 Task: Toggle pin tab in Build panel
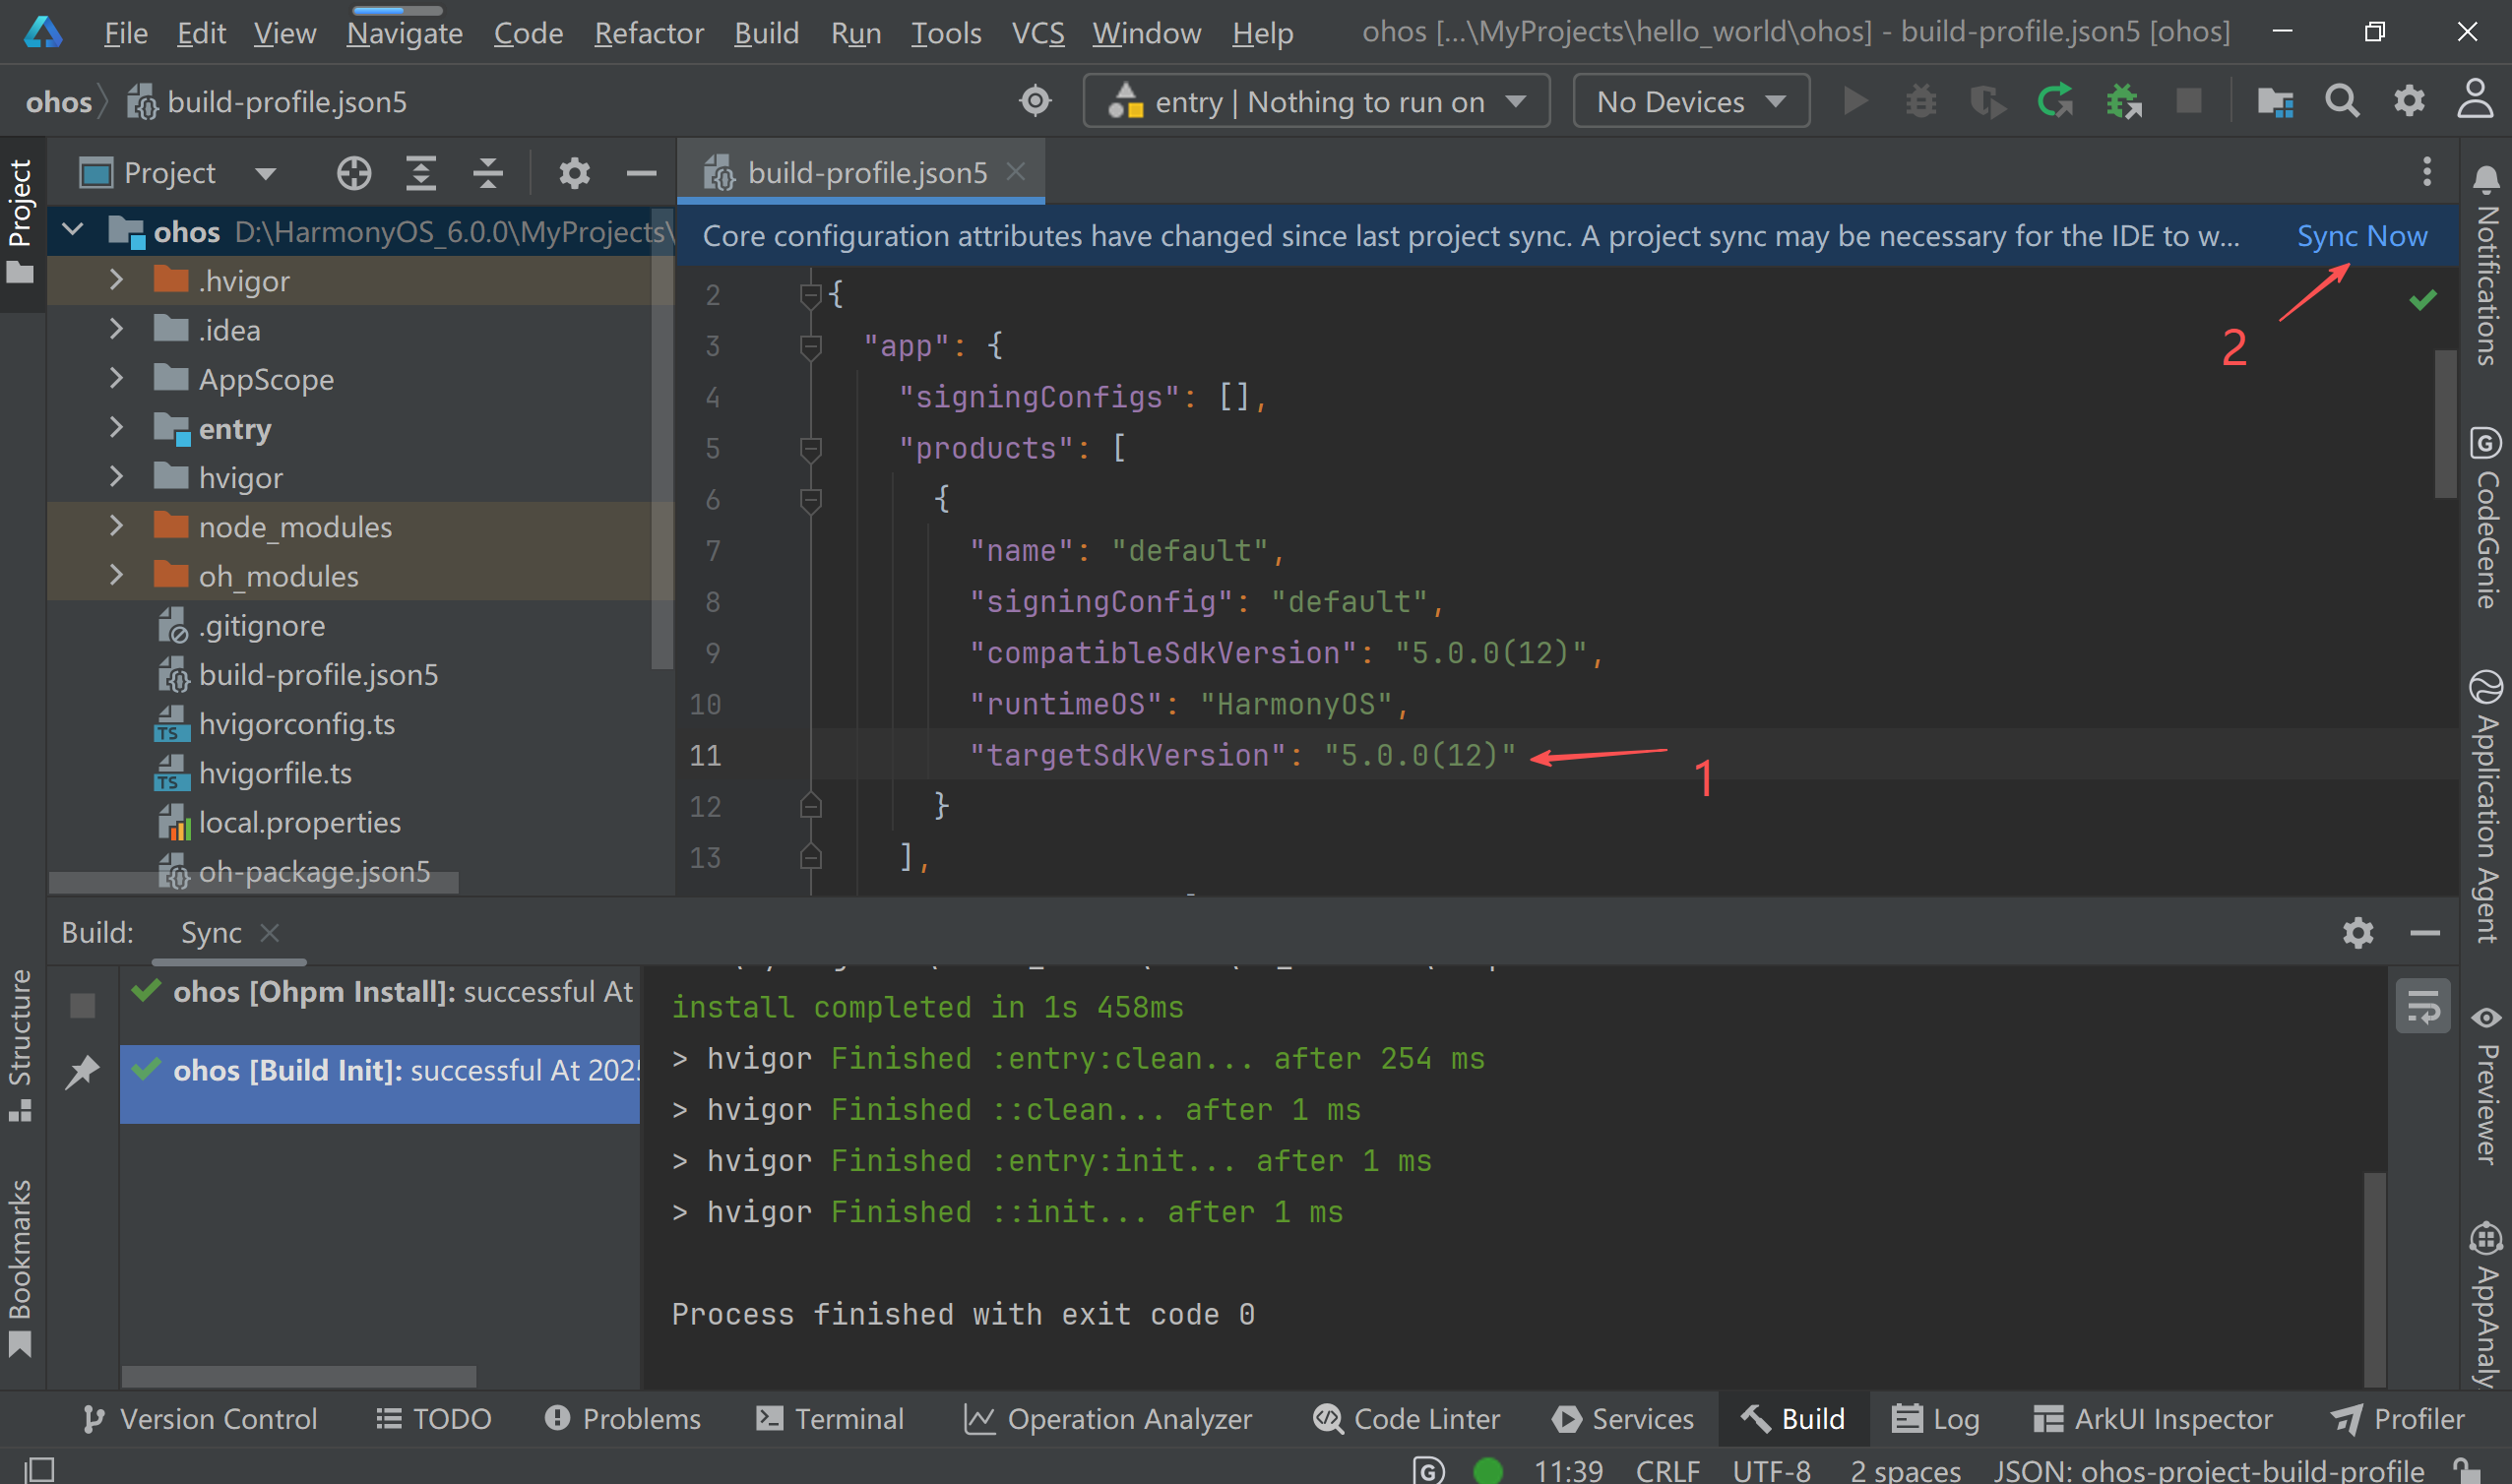82,1071
